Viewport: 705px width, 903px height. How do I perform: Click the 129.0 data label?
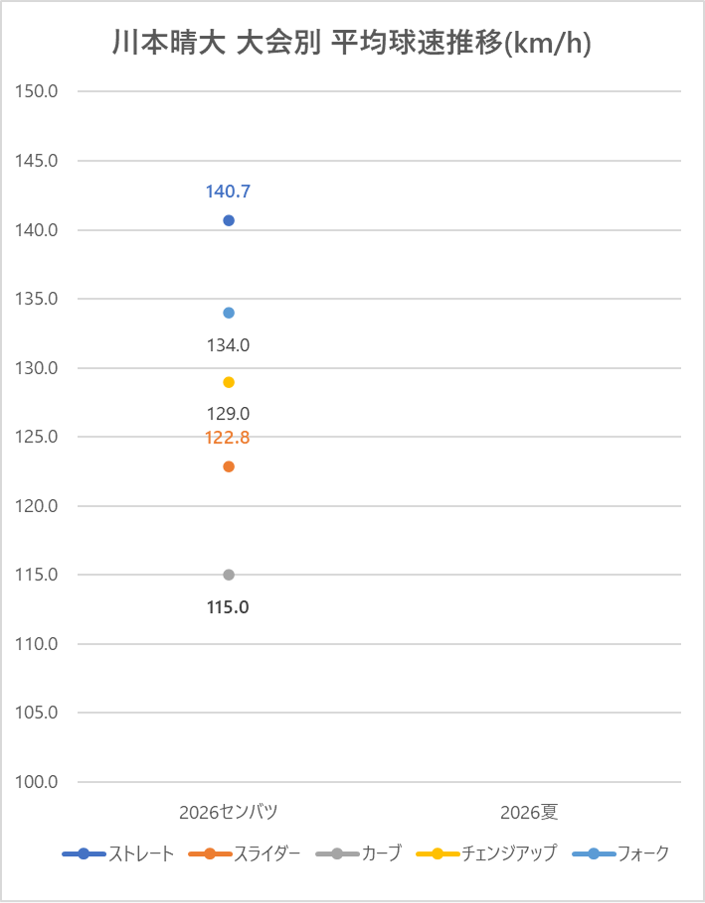[228, 414]
